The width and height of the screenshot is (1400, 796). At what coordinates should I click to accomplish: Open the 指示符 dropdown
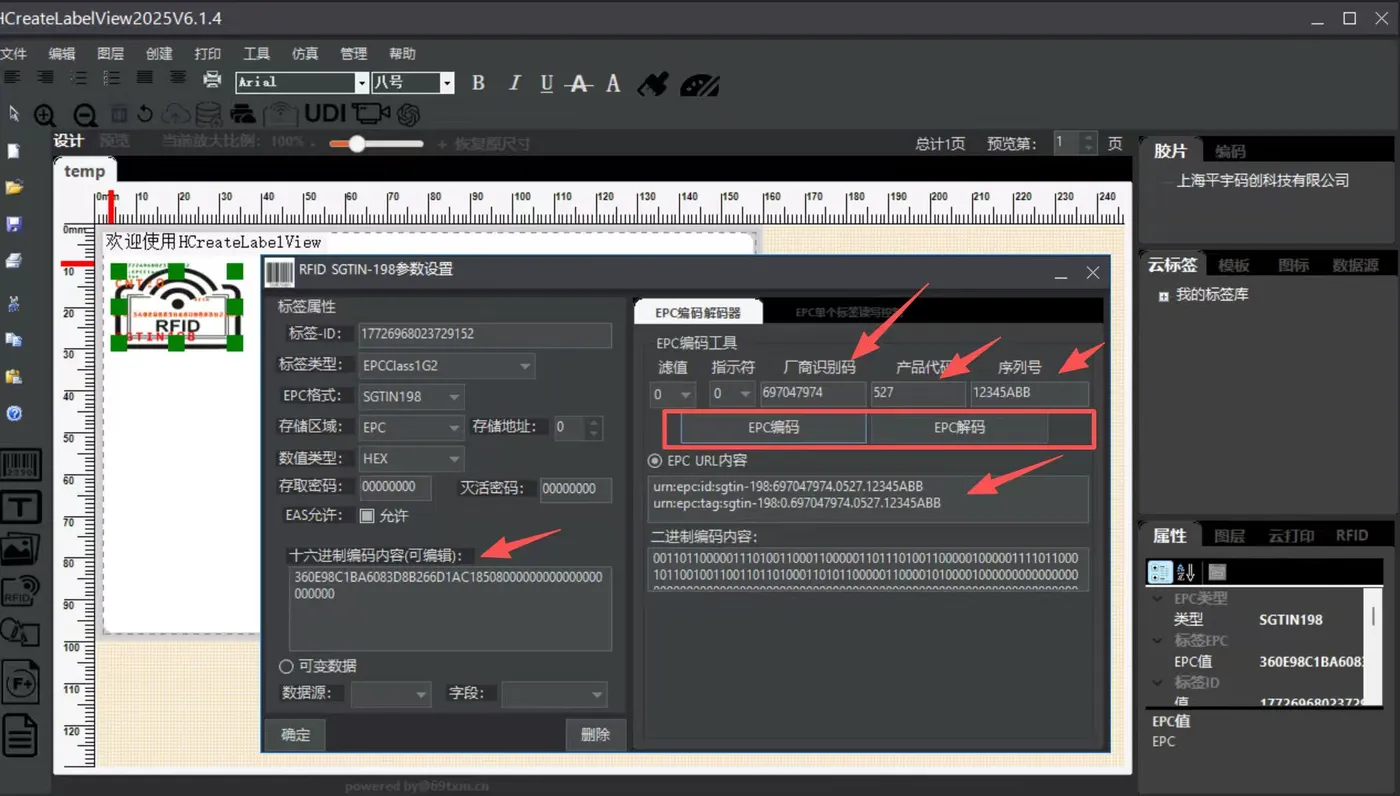[x=732, y=394]
